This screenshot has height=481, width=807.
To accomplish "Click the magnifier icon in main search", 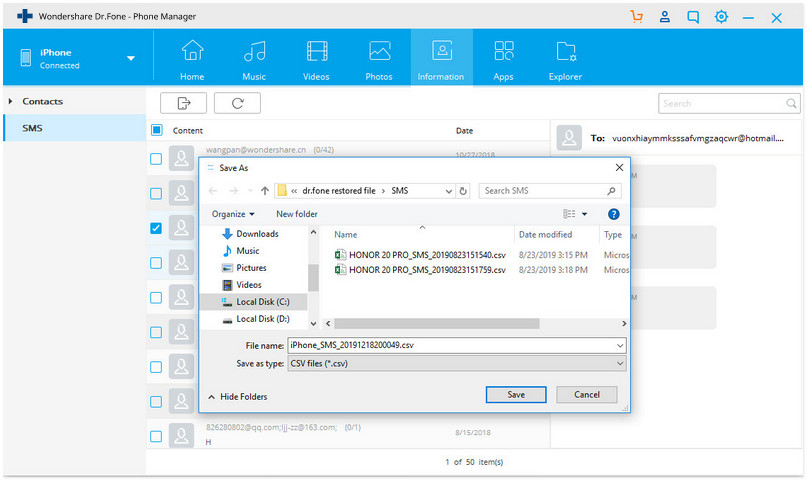I will [792, 103].
